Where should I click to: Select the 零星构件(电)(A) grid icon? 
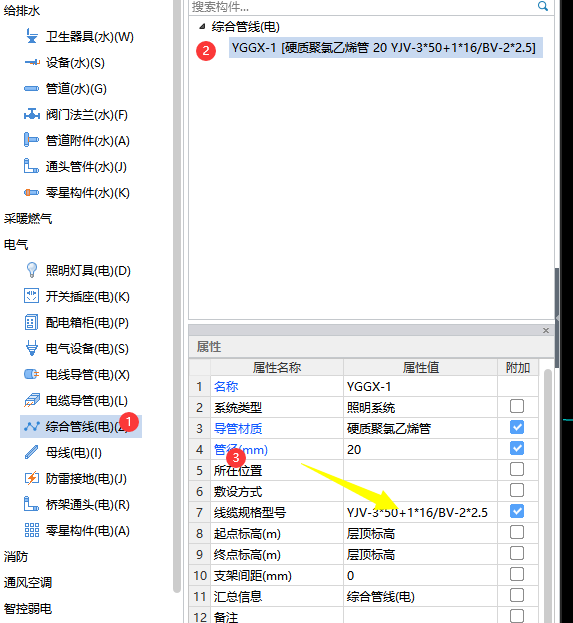32,530
